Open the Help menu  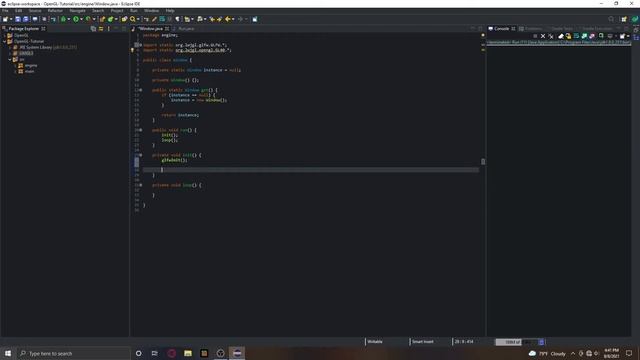tap(170, 11)
